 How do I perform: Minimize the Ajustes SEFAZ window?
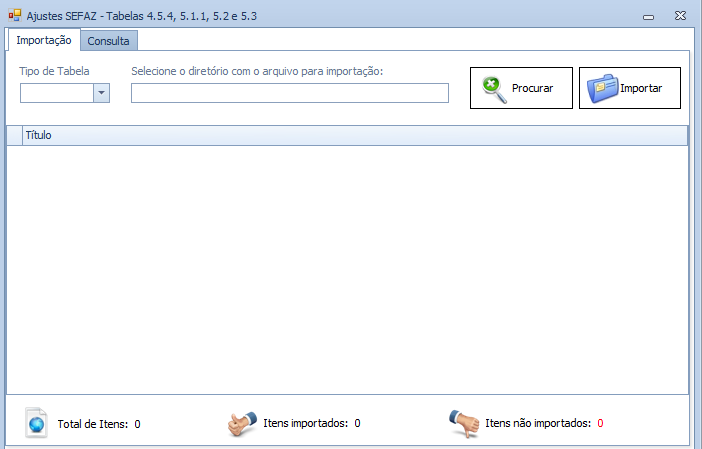(648, 17)
